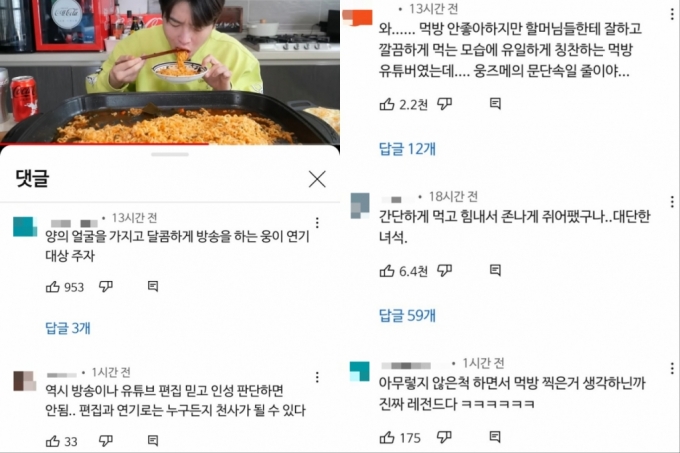Like the comment with 33 likes

(x=52, y=441)
